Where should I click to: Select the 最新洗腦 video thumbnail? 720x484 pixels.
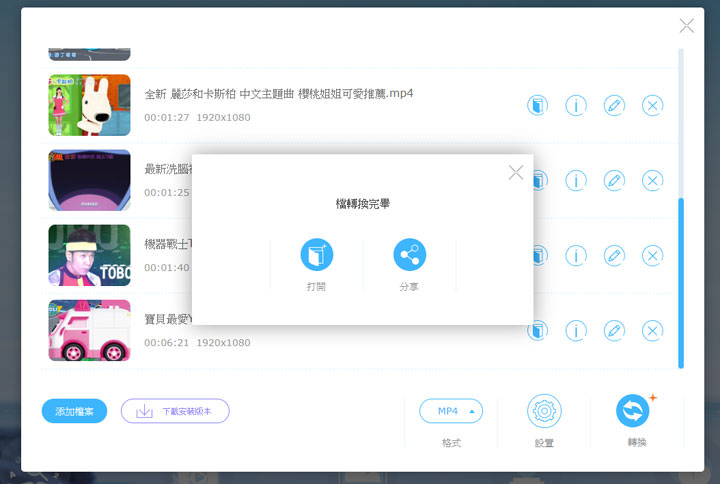pos(90,180)
